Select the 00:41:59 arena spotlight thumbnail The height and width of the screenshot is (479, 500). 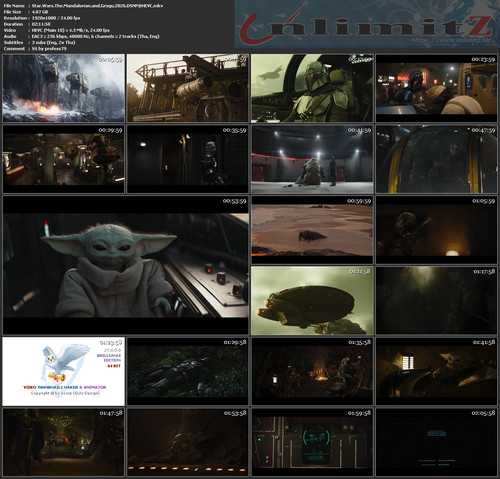[312, 159]
